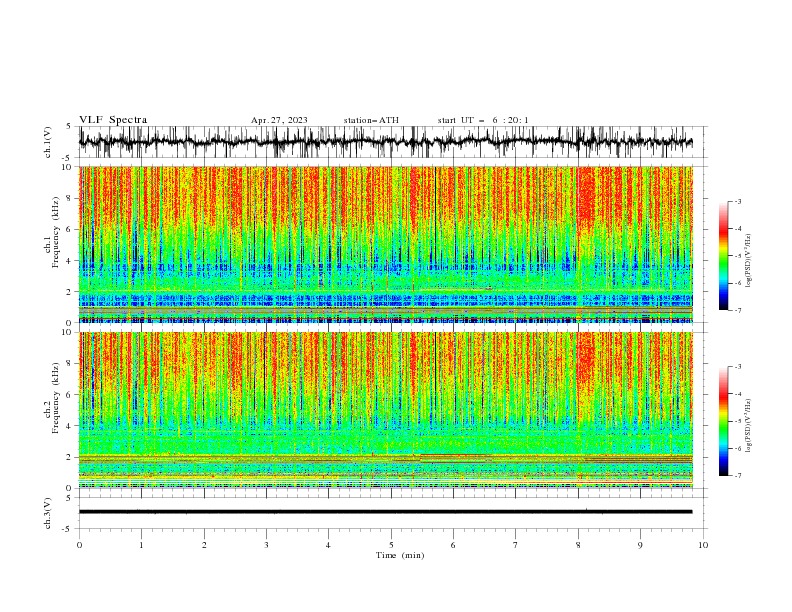Click the 'station=ATH' label

[x=371, y=120]
